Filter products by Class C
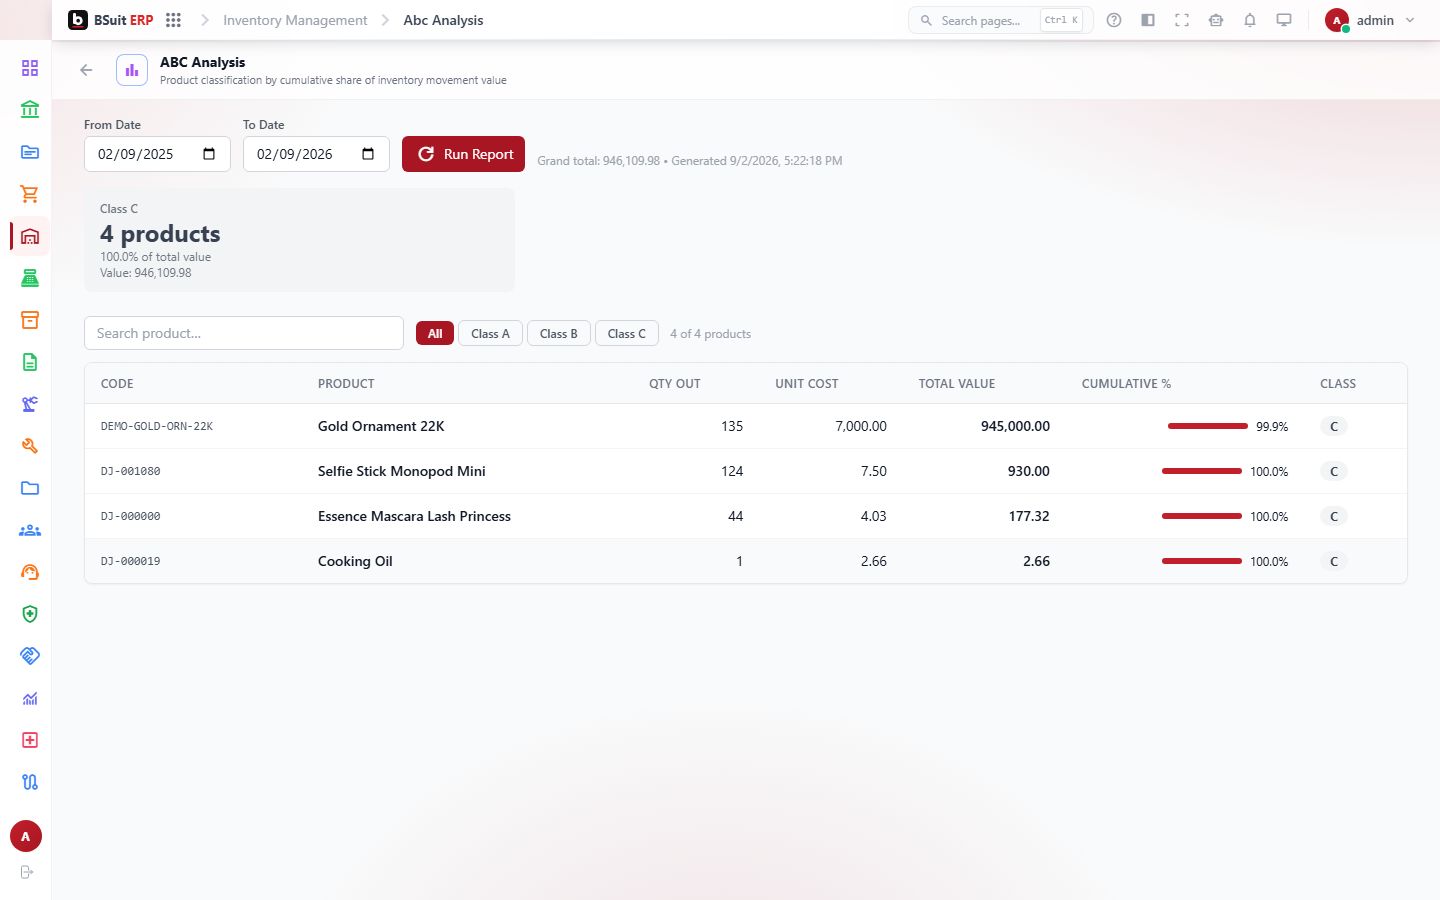Image resolution: width=1440 pixels, height=900 pixels. coord(627,333)
